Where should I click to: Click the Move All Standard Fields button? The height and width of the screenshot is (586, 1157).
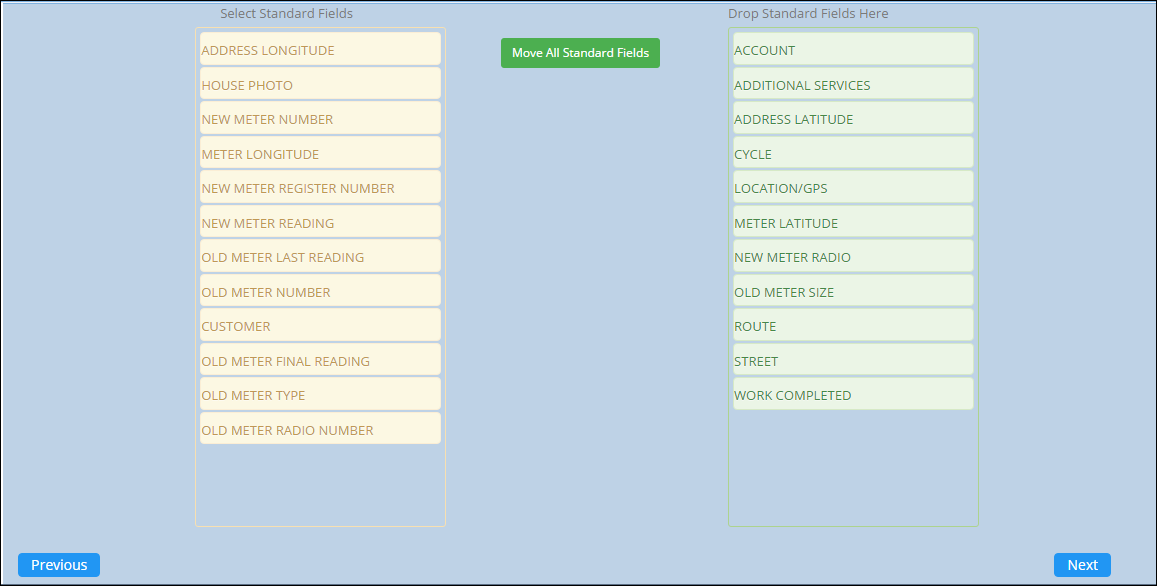(x=580, y=53)
